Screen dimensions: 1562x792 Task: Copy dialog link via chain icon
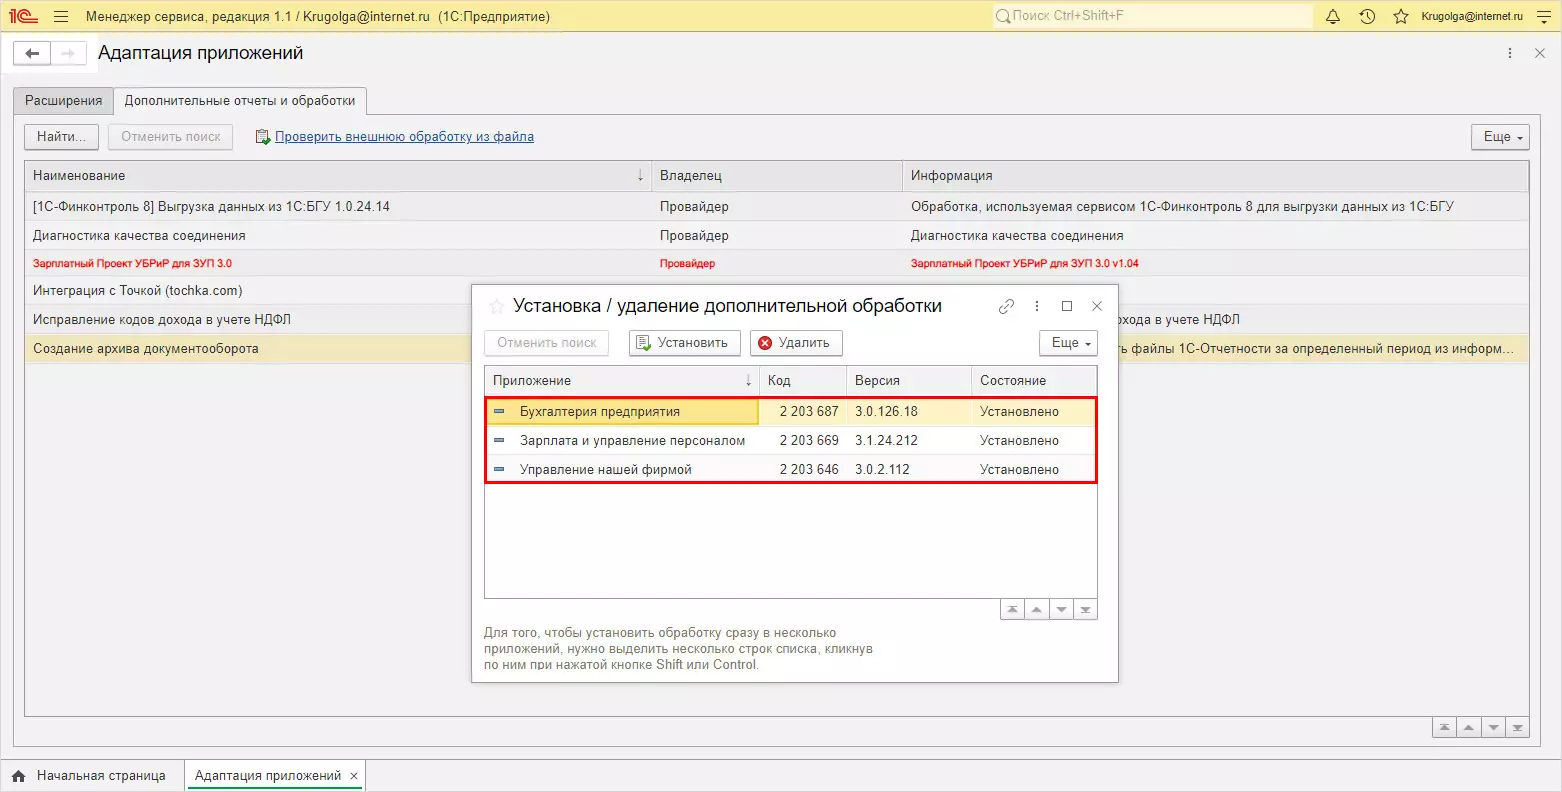tap(1006, 306)
